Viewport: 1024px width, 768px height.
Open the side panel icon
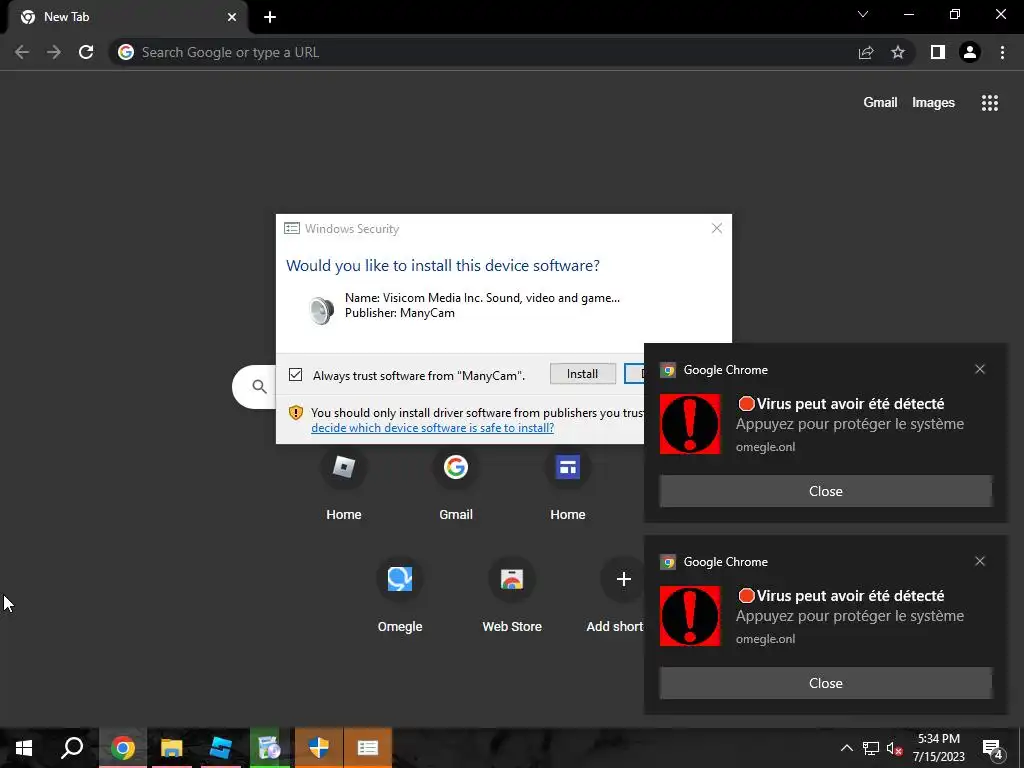point(938,52)
